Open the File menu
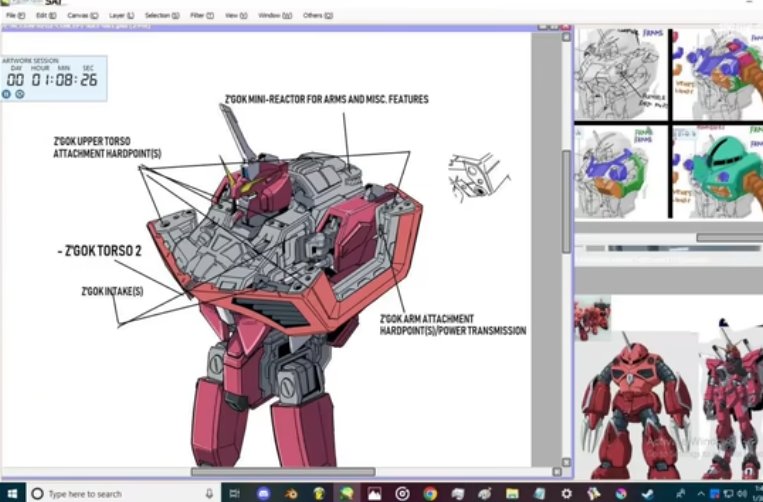The image size is (763, 502). pyautogui.click(x=16, y=16)
